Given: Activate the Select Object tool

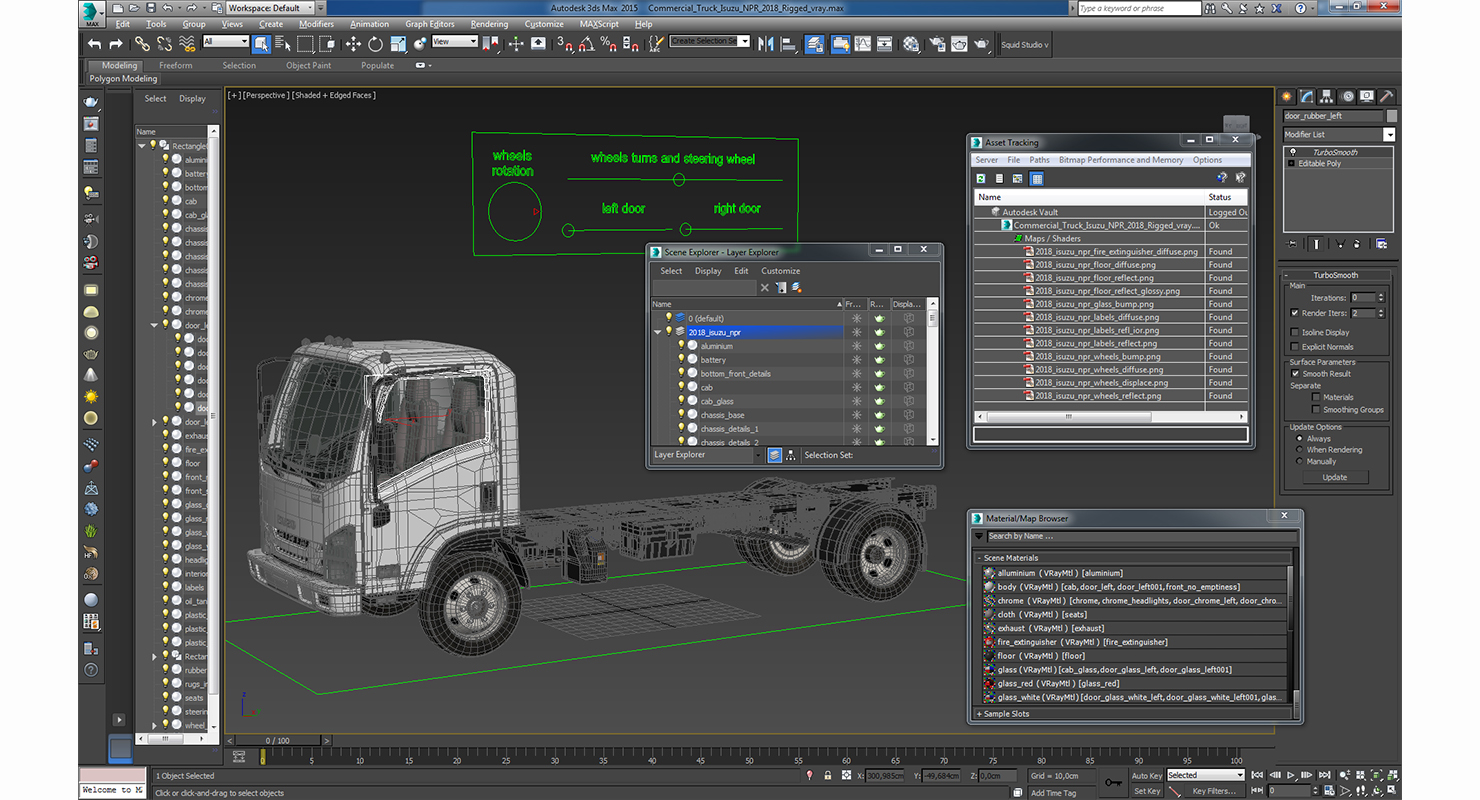Looking at the screenshot, I should tap(261, 44).
